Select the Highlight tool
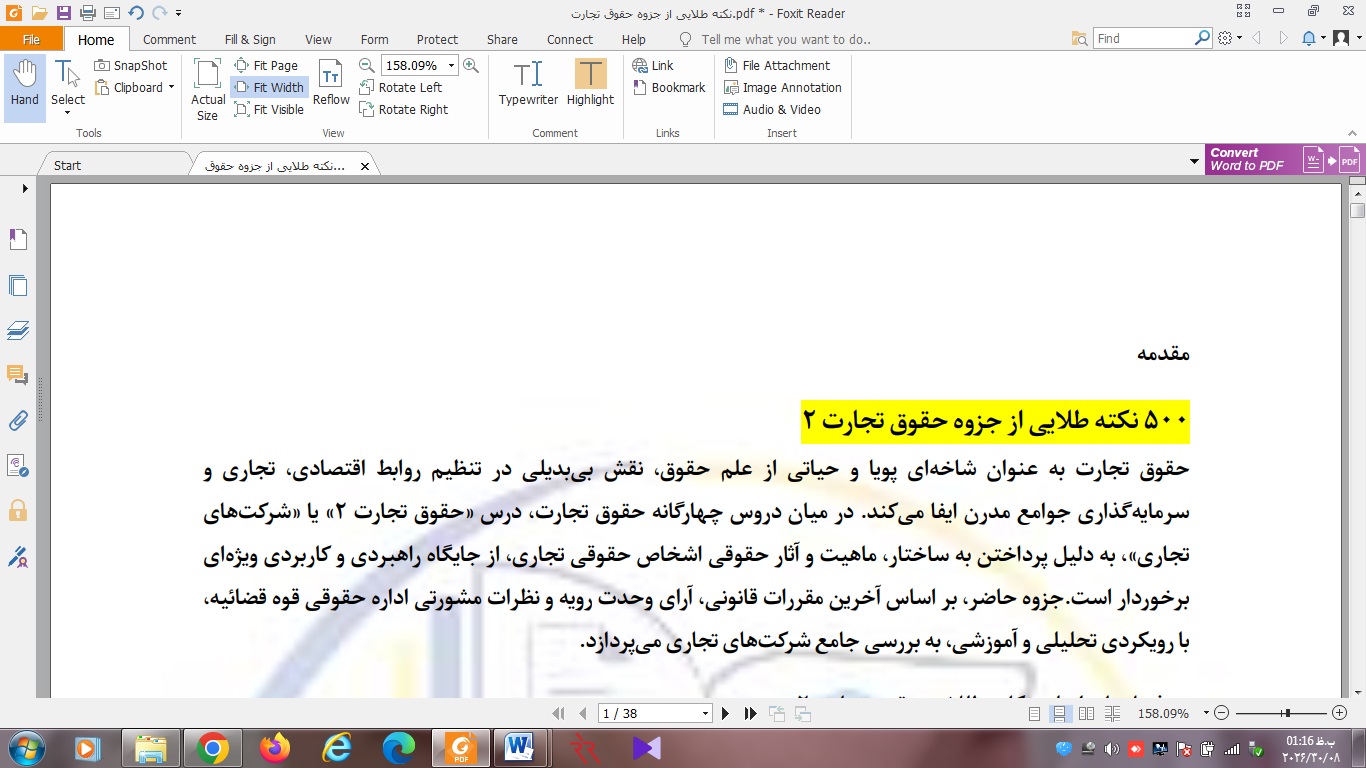 [590, 83]
